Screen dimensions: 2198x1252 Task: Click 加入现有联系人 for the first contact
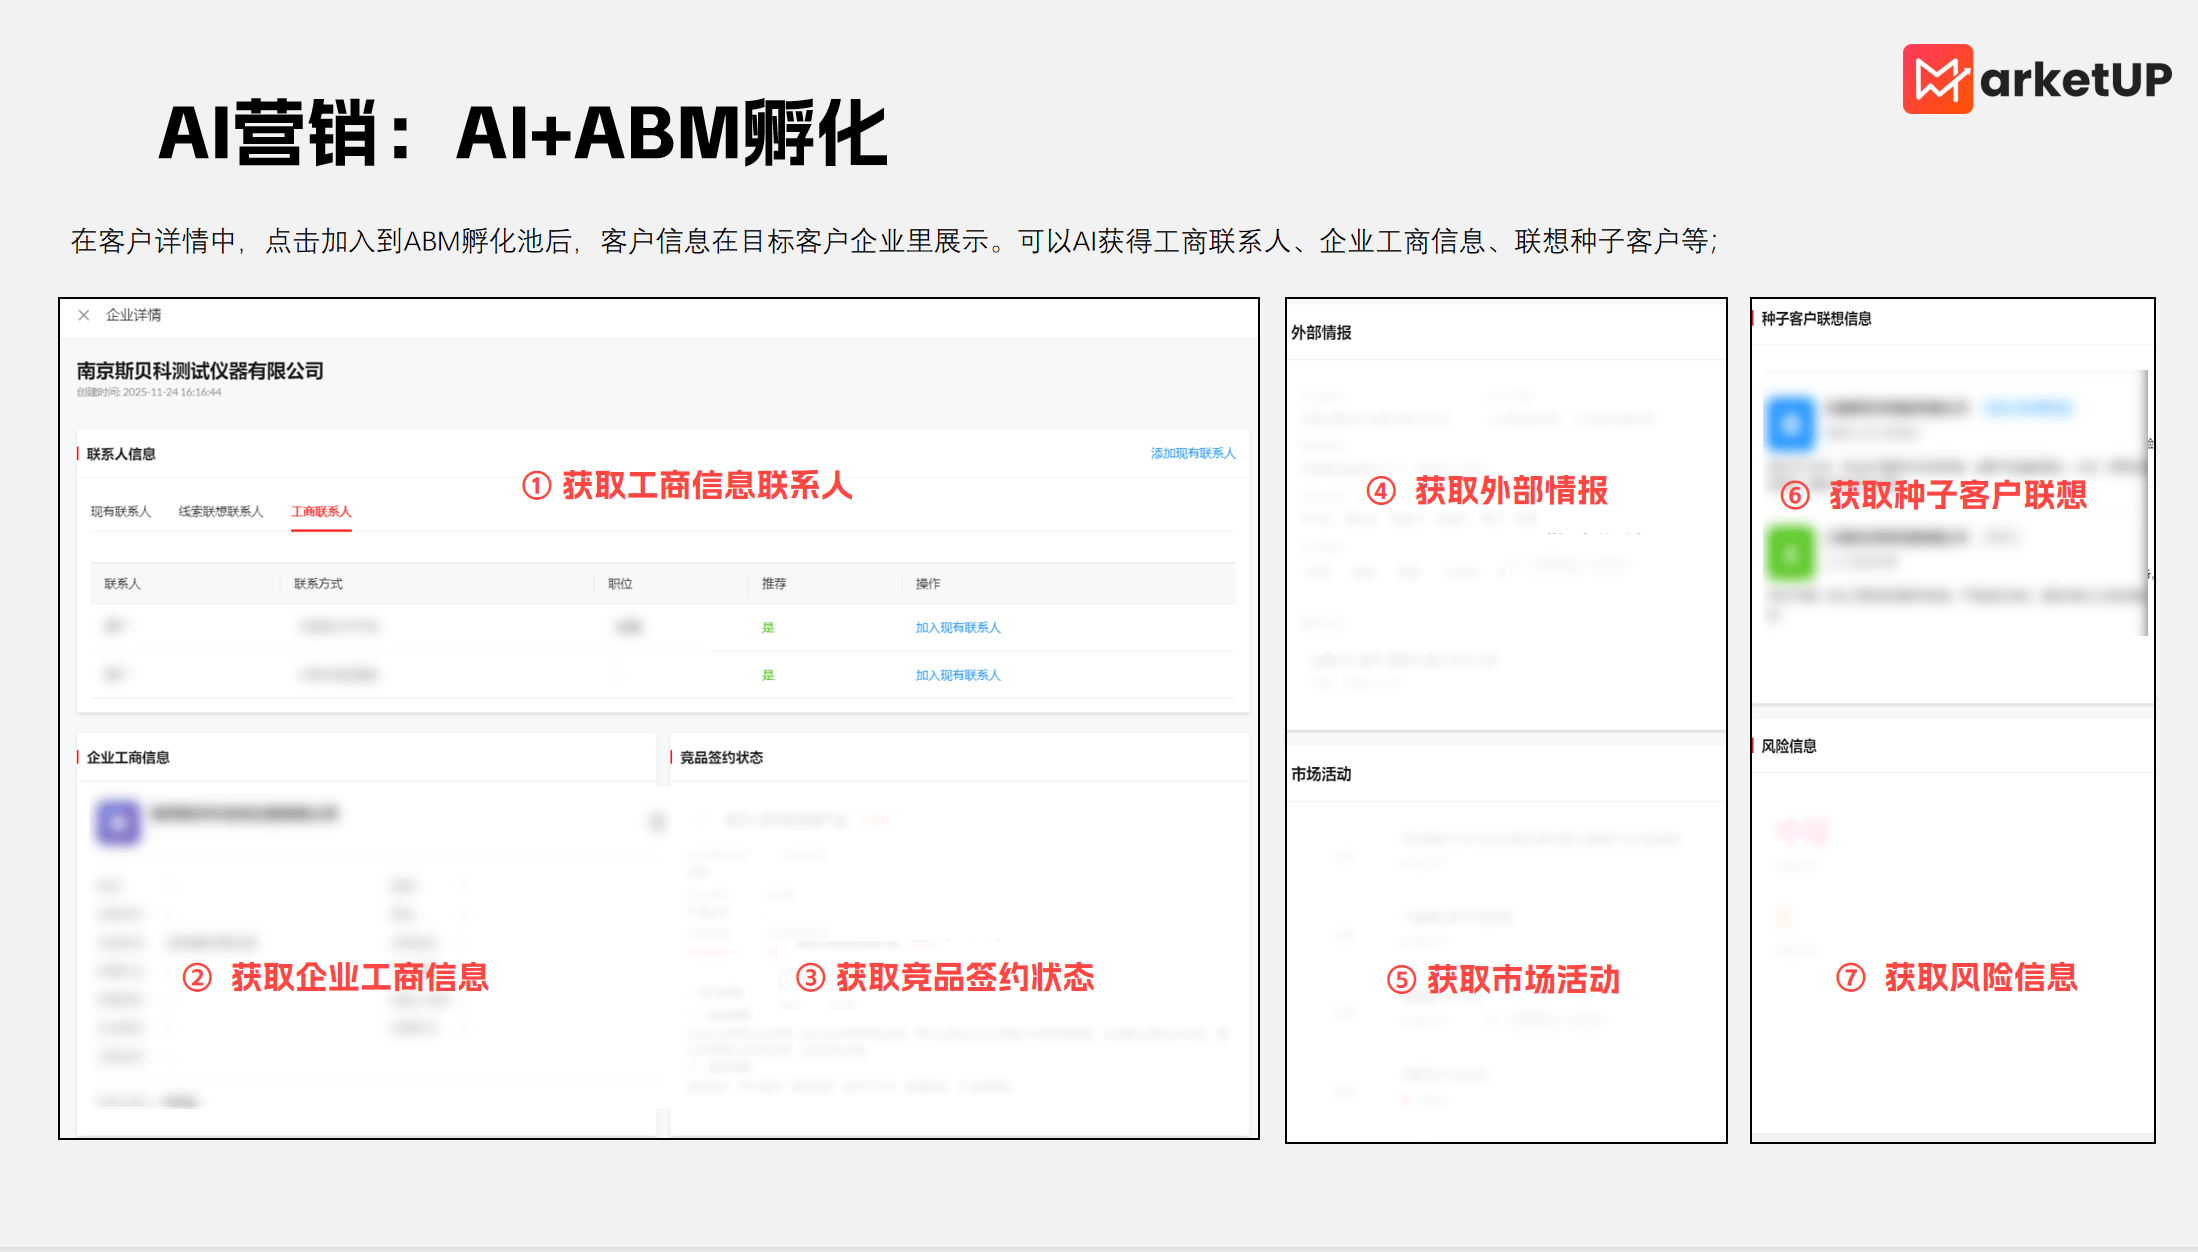tap(956, 627)
